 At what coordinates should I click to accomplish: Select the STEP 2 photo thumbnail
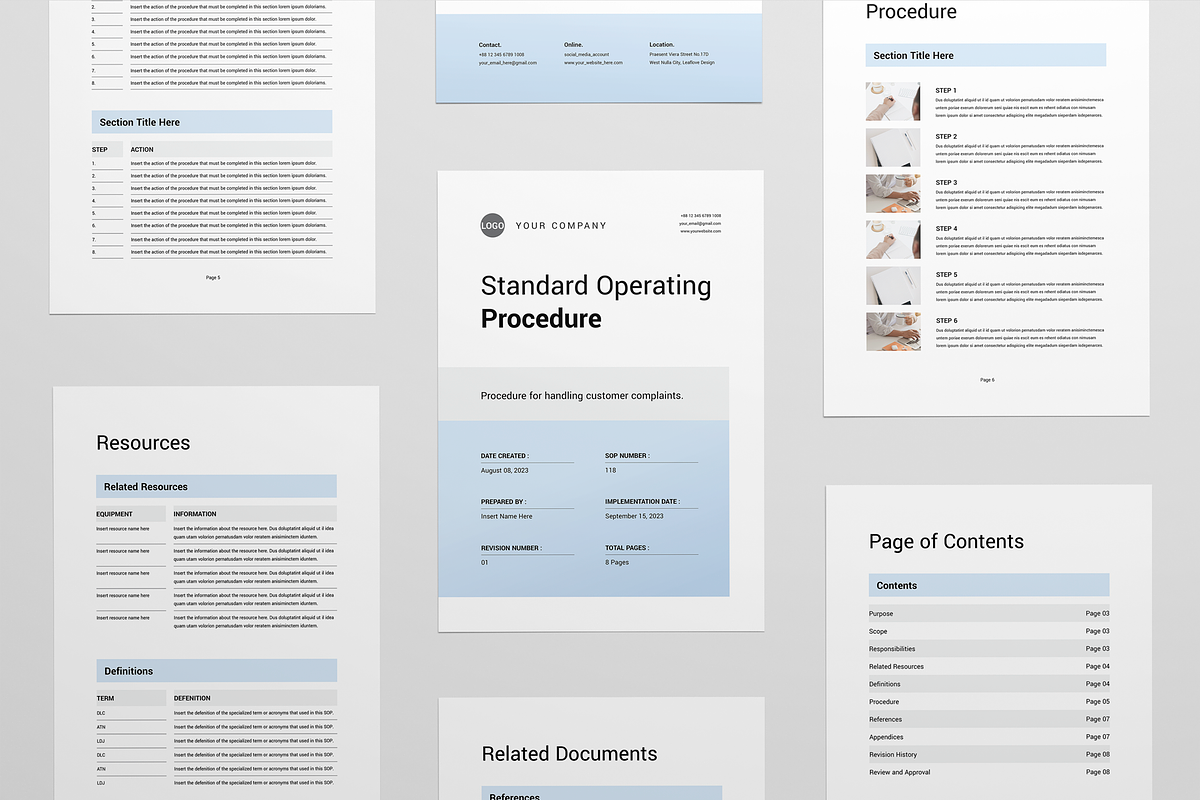[893, 147]
